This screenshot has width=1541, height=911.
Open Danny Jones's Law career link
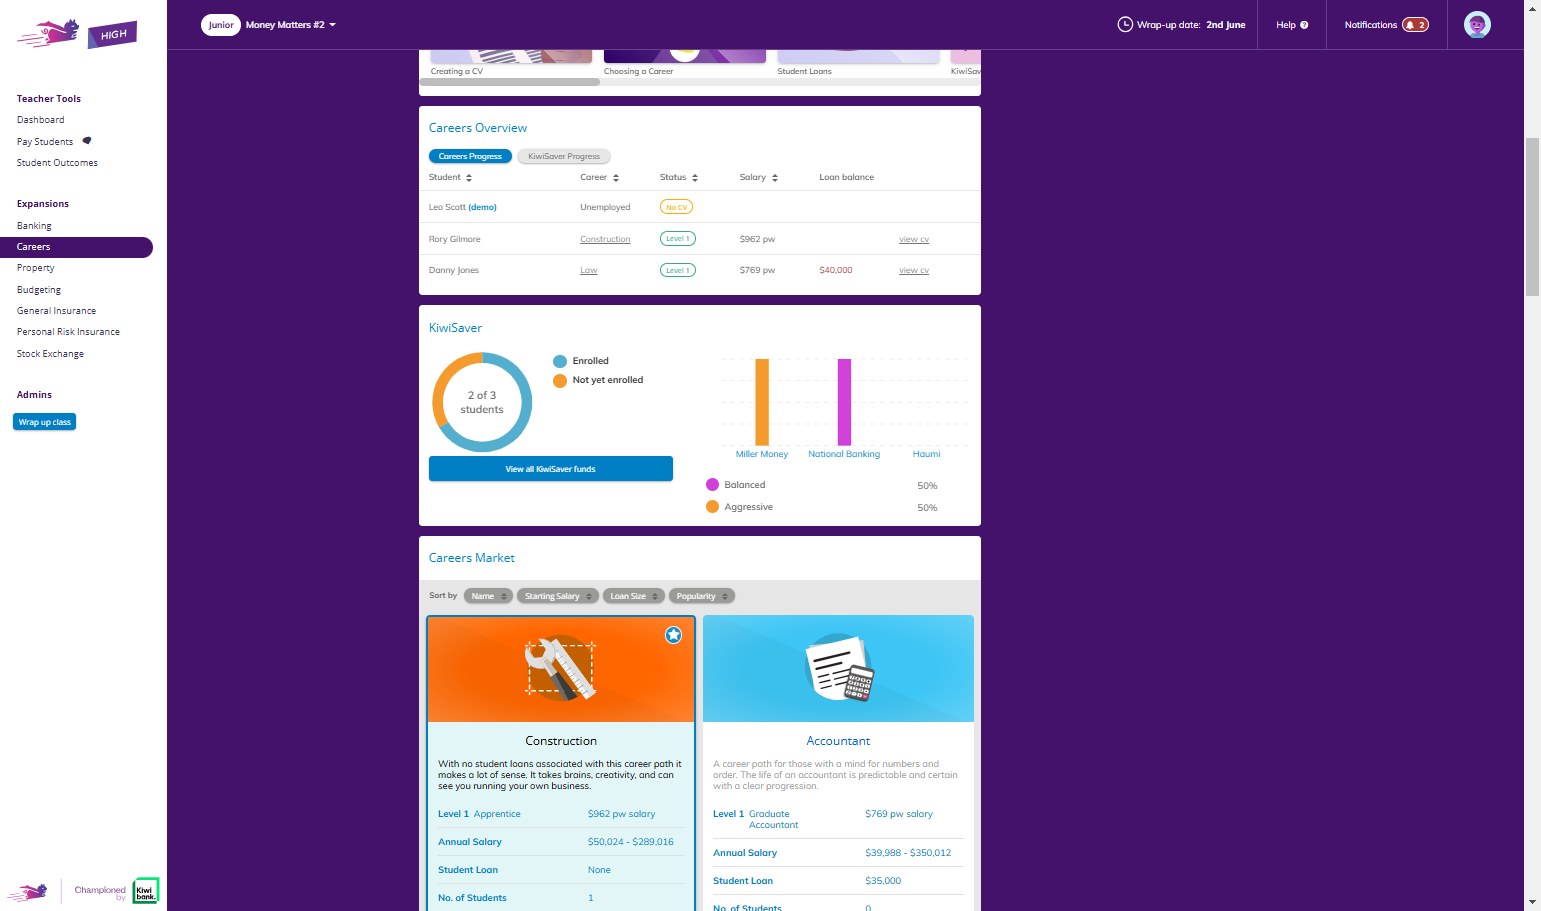pos(589,270)
